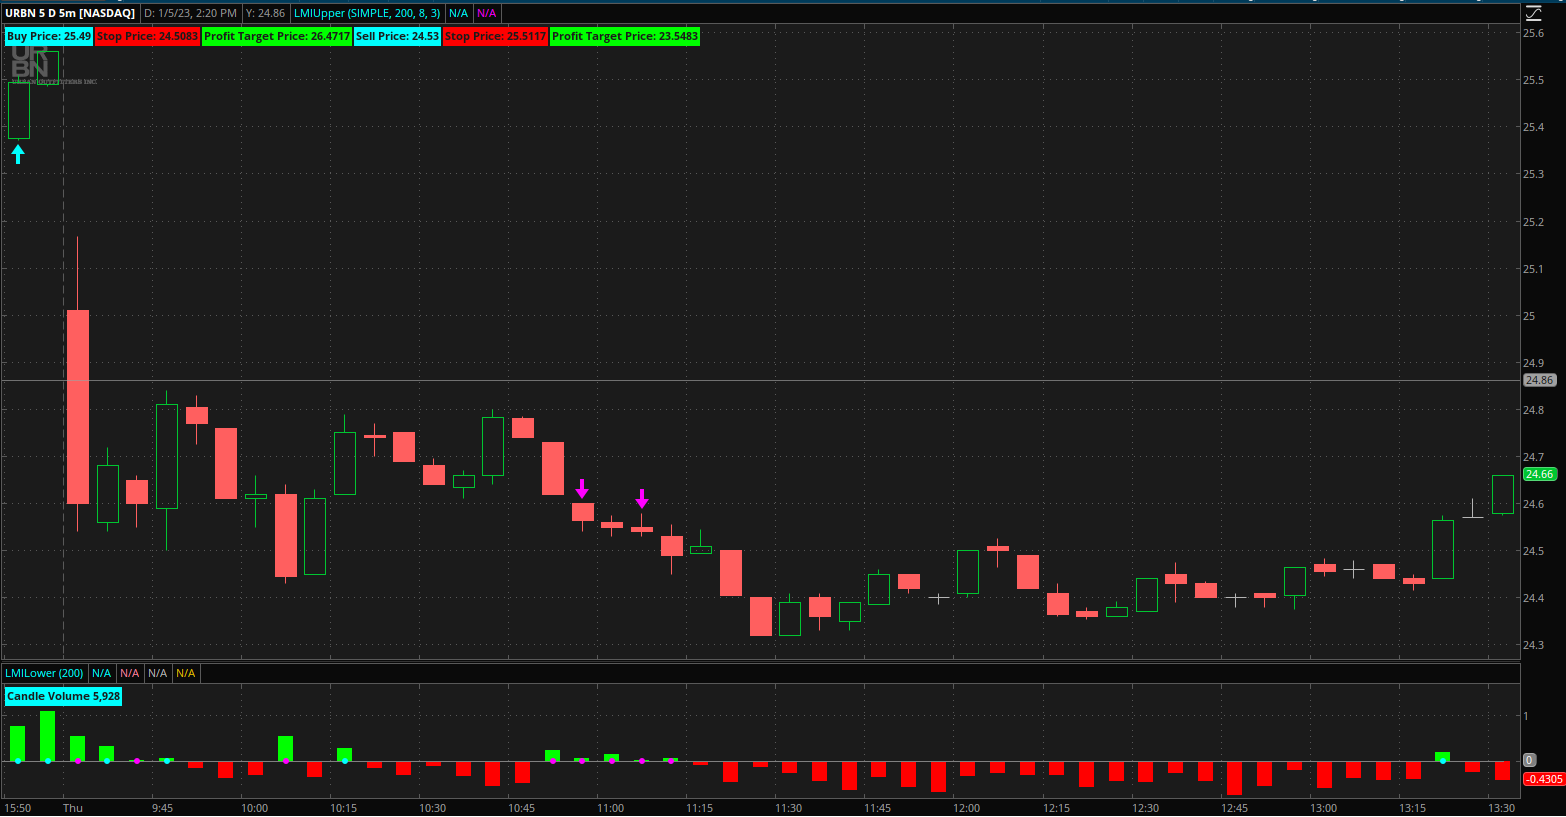This screenshot has width=1566, height=817.
Task: Select the Sell Price: 24.53 label
Action: 397,36
